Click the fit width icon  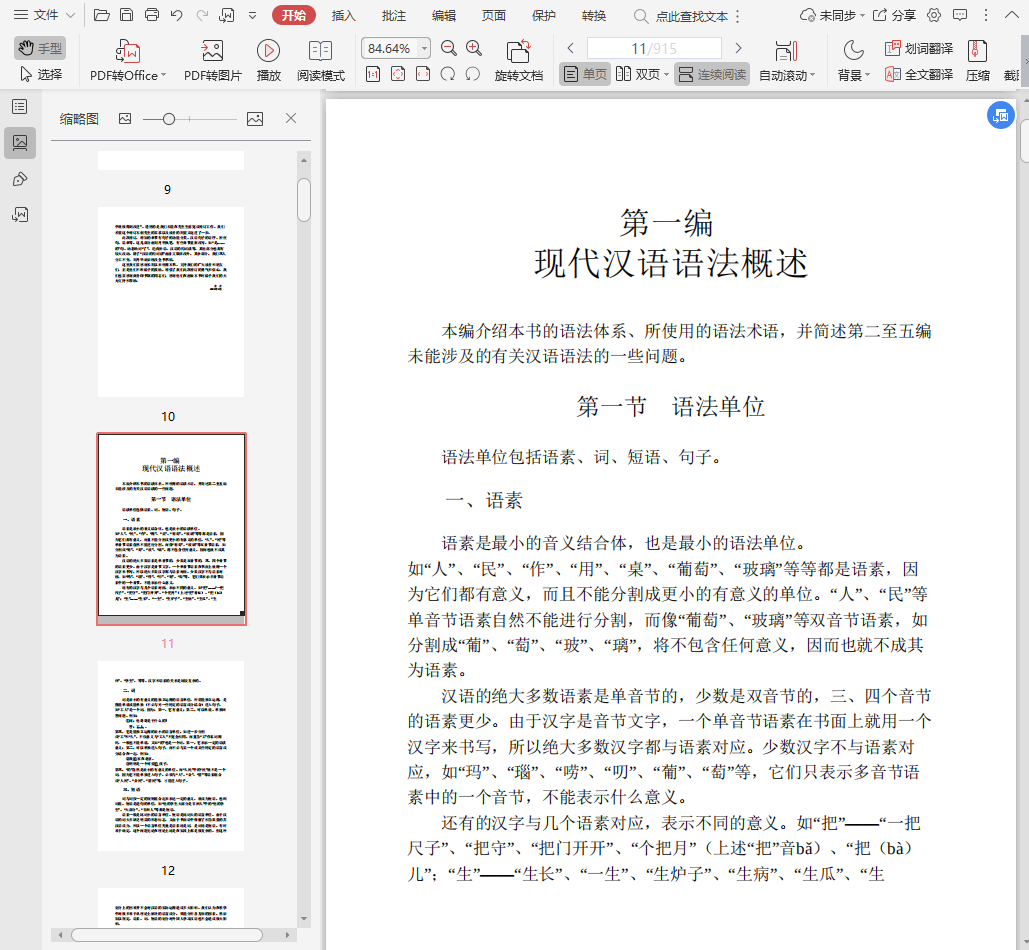tap(423, 74)
